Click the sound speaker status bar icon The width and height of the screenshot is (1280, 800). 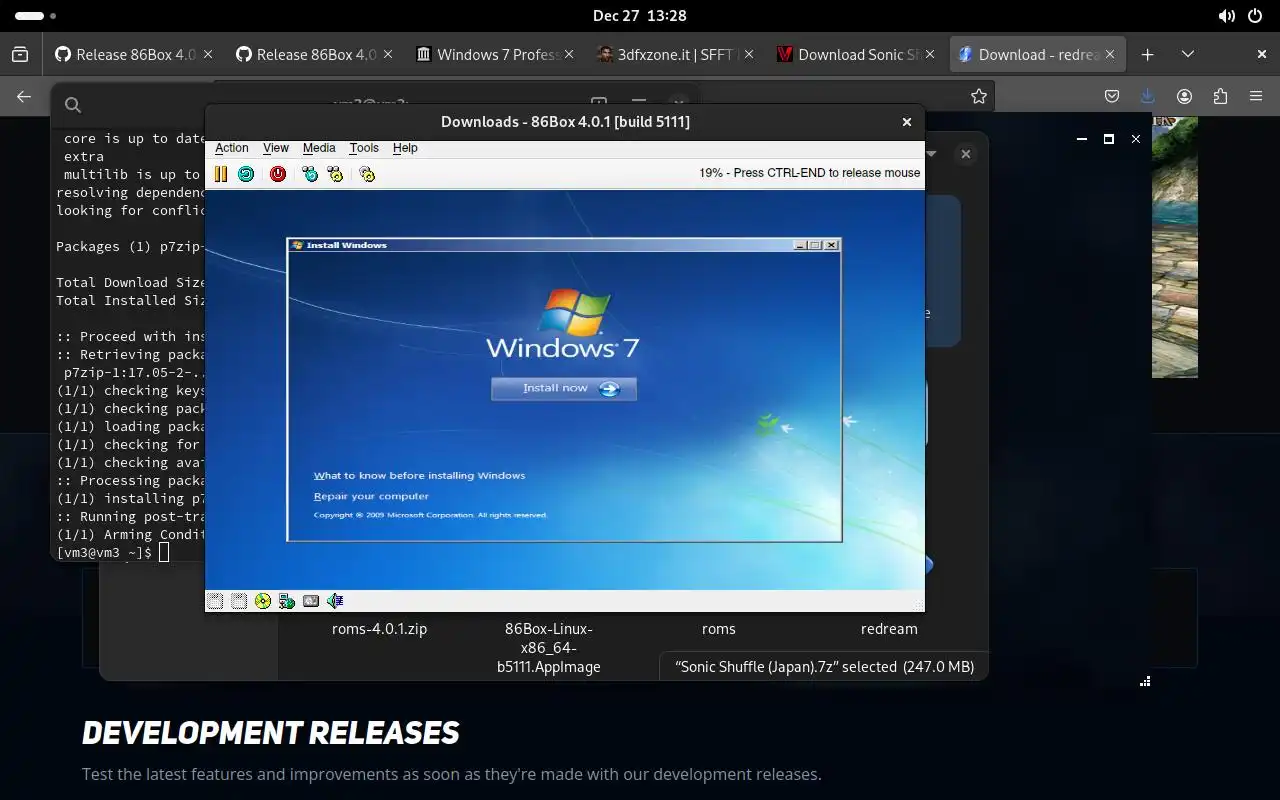(335, 601)
